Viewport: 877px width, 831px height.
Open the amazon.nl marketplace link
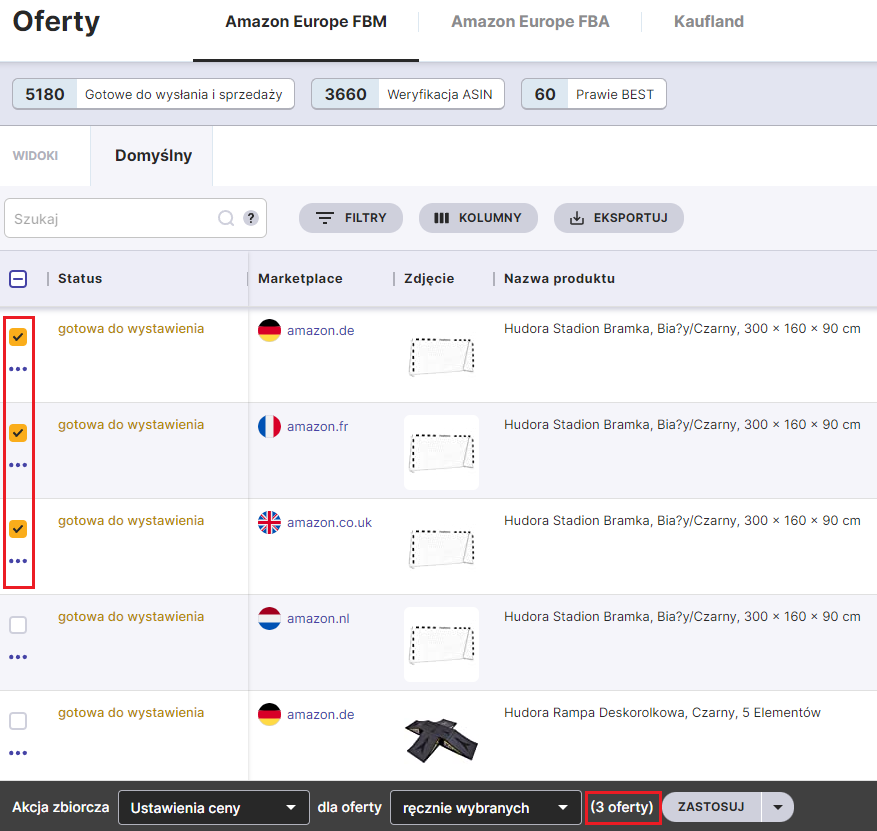click(x=318, y=618)
